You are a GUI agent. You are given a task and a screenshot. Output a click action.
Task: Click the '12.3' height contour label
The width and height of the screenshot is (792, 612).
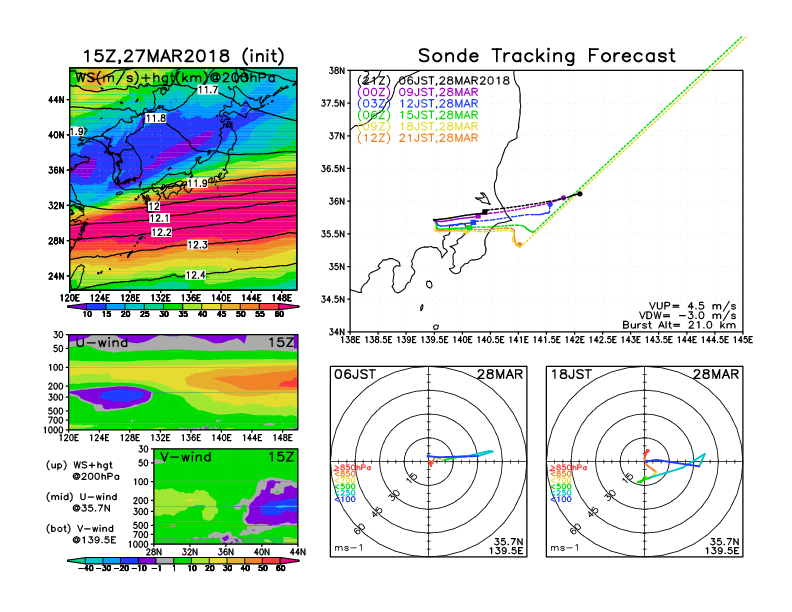197,245
